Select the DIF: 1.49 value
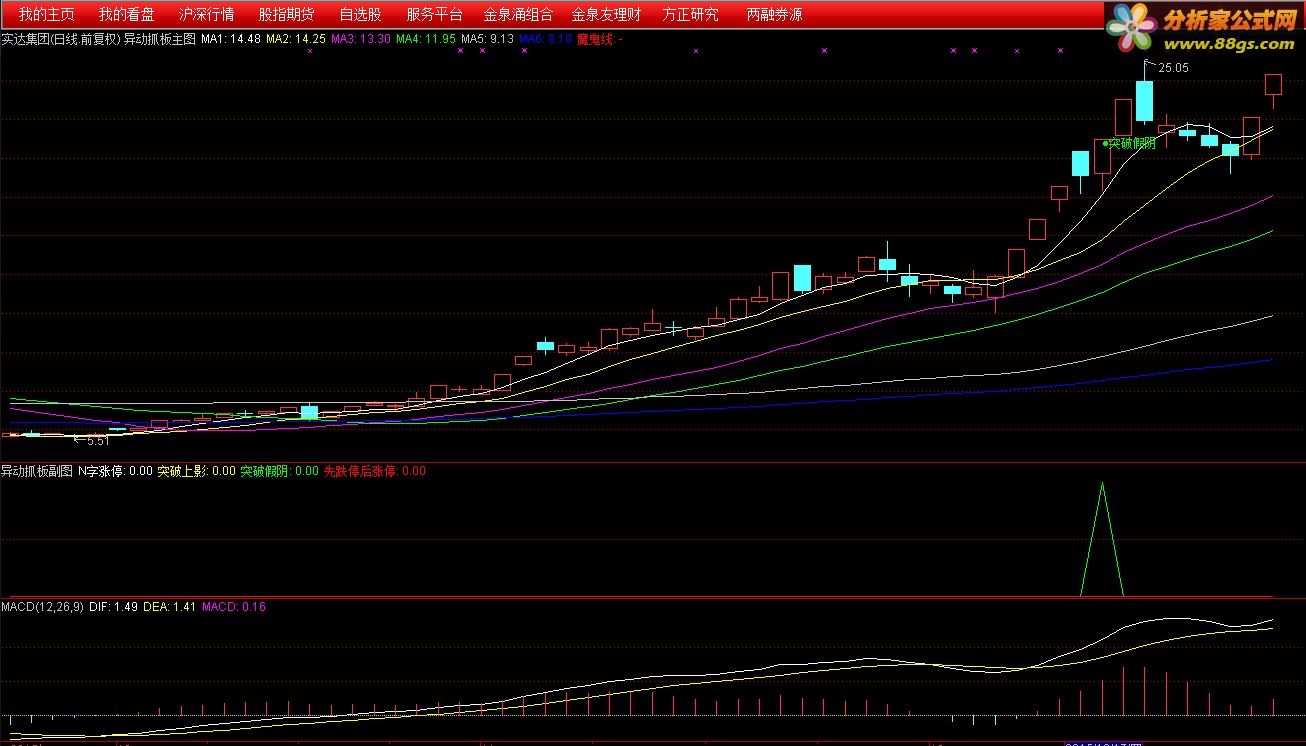The height and width of the screenshot is (746, 1306). tap(113, 606)
